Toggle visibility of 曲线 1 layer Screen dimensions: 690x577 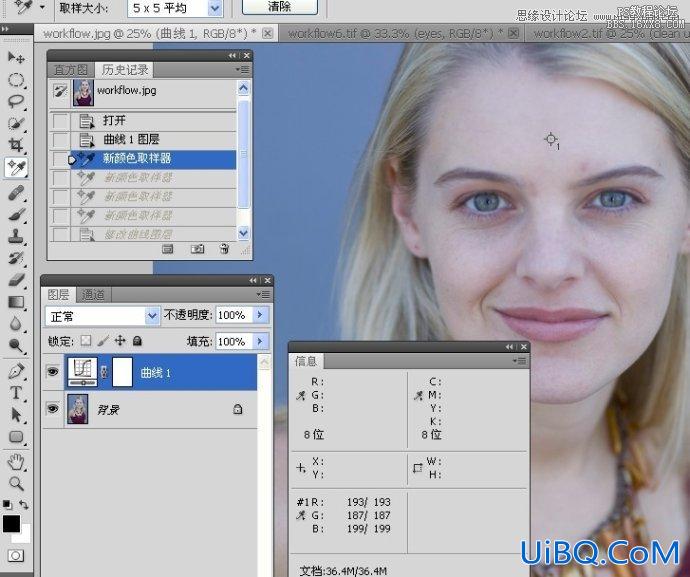click(x=53, y=372)
